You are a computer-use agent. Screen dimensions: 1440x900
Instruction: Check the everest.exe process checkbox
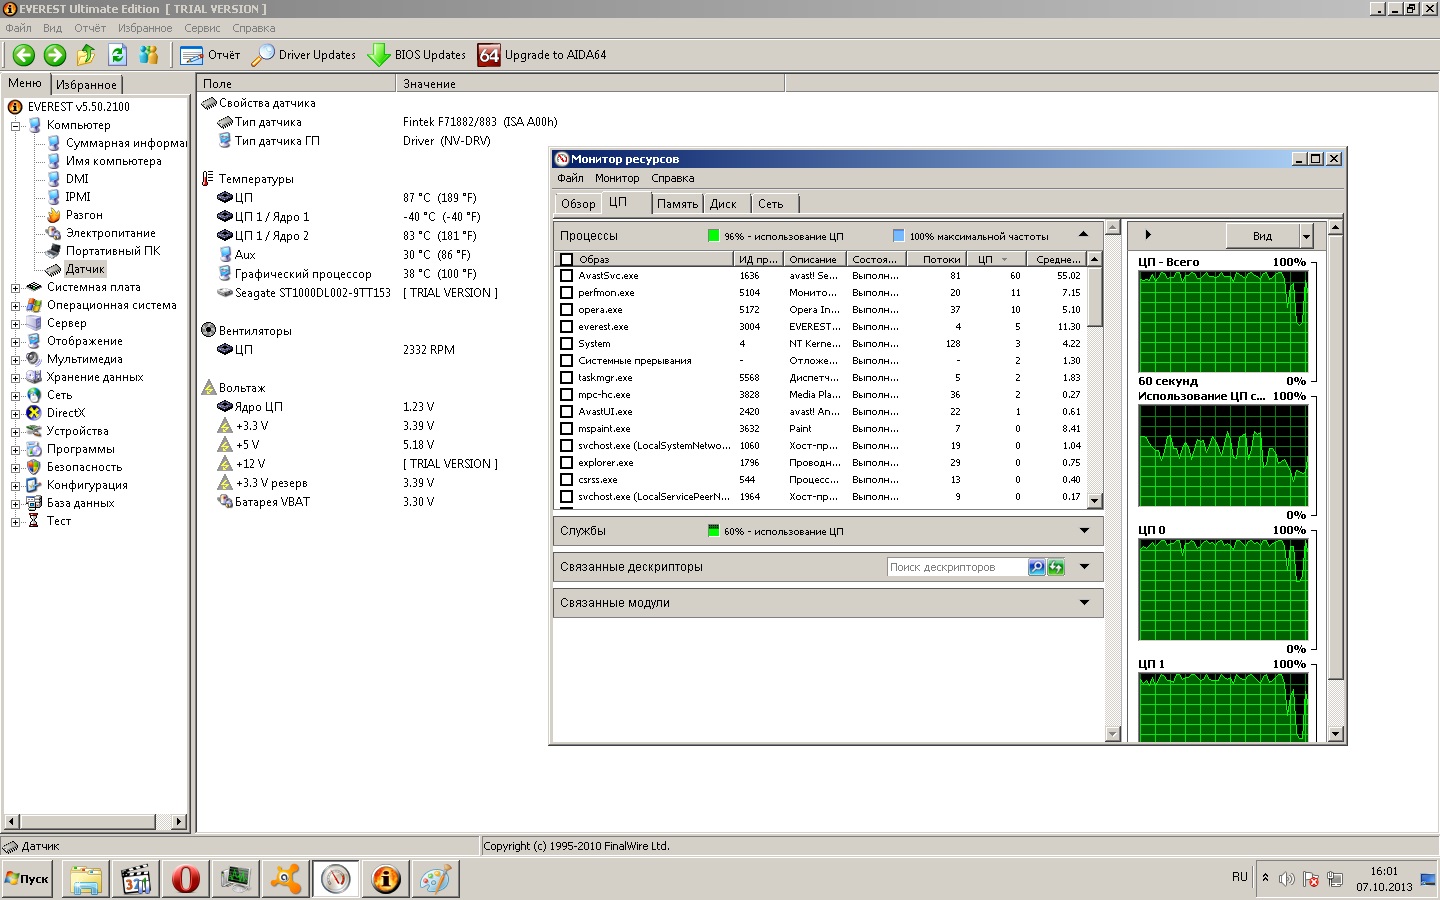click(567, 327)
